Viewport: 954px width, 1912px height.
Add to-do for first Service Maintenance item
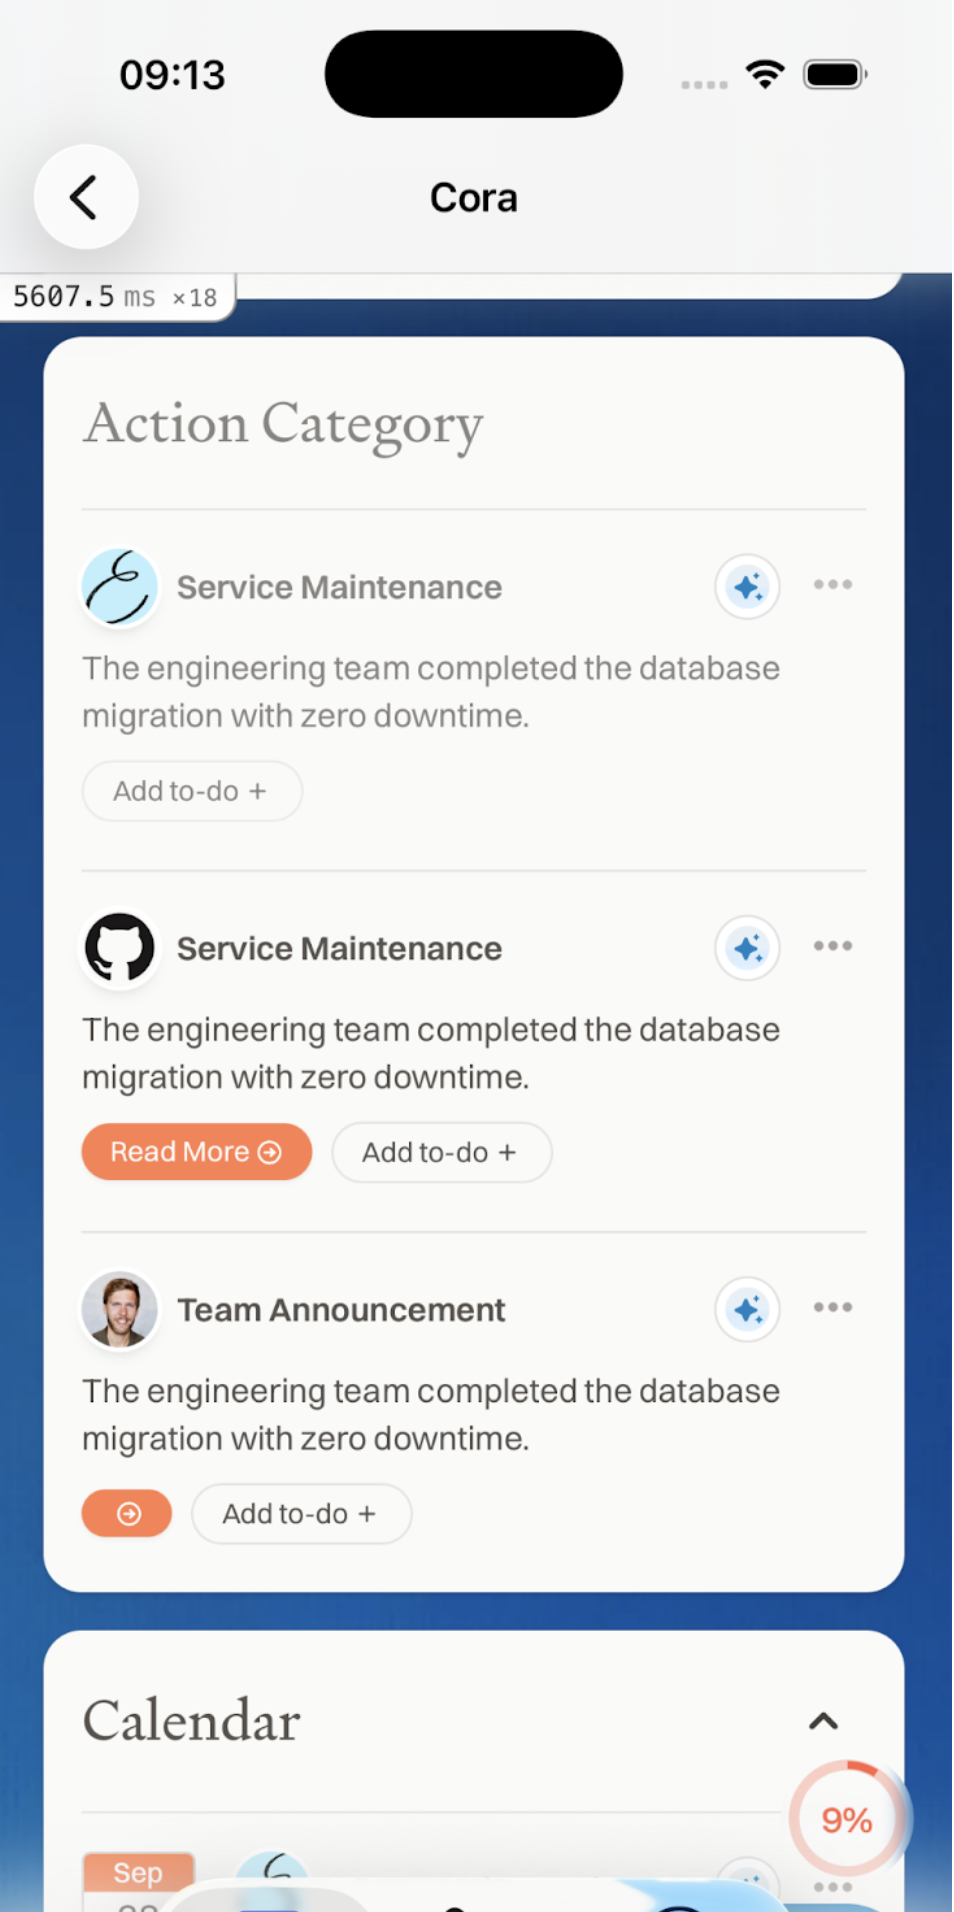click(191, 791)
